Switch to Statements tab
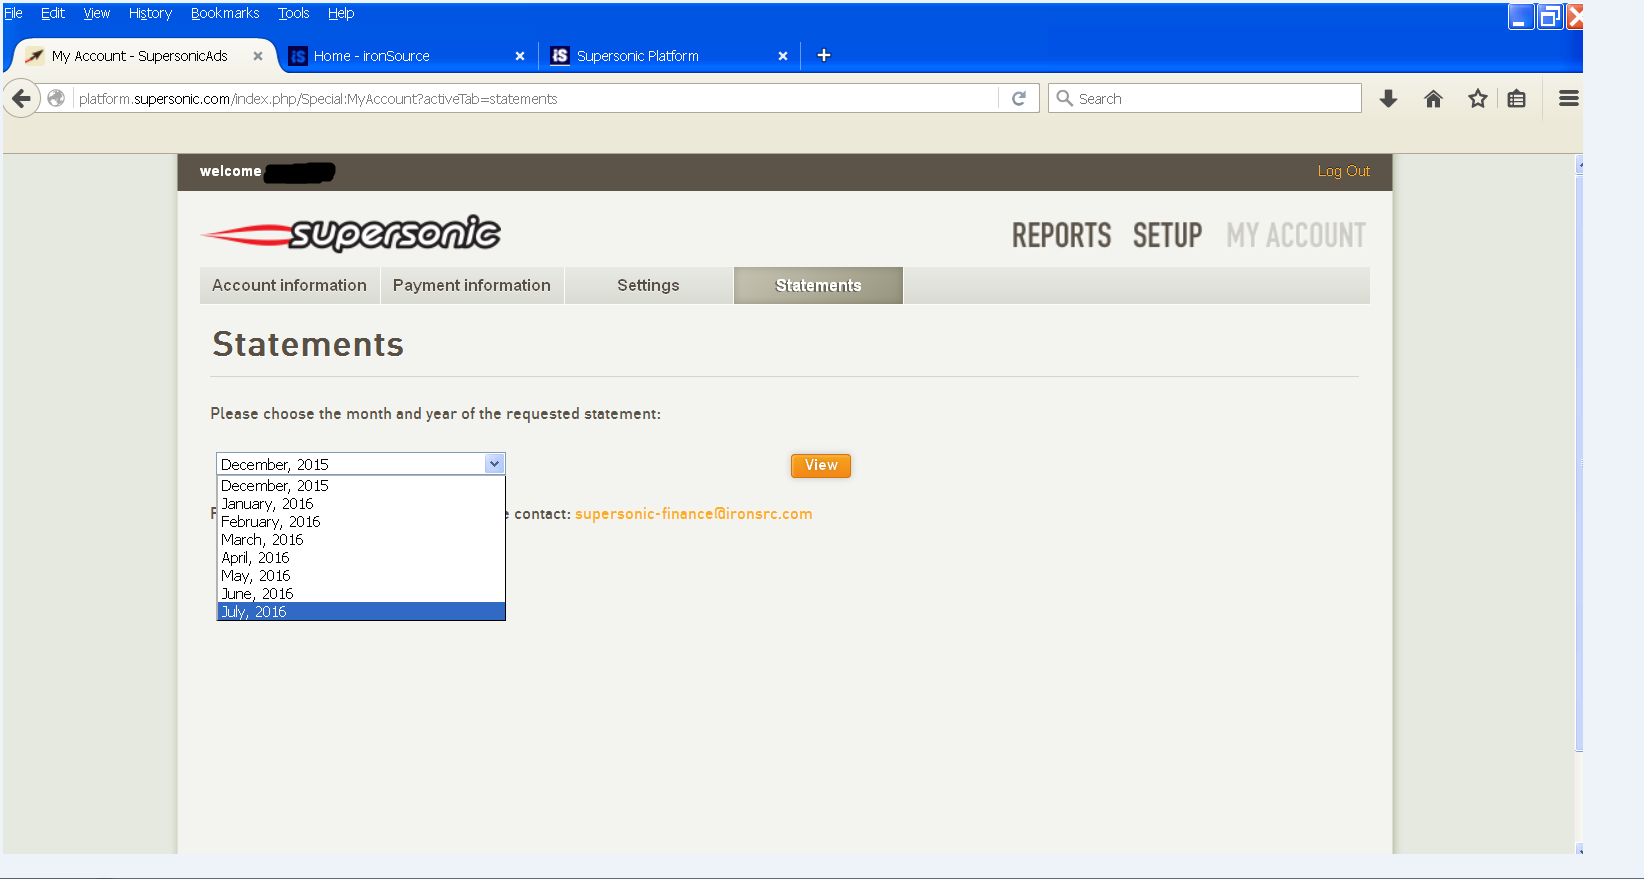 818,285
